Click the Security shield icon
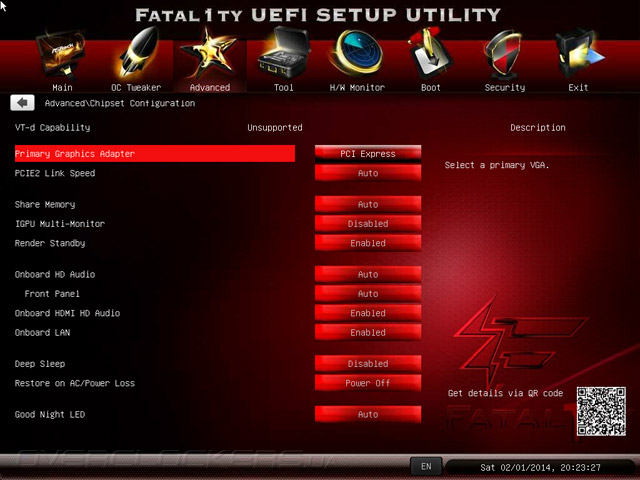The height and width of the screenshot is (480, 640). pyautogui.click(x=504, y=53)
